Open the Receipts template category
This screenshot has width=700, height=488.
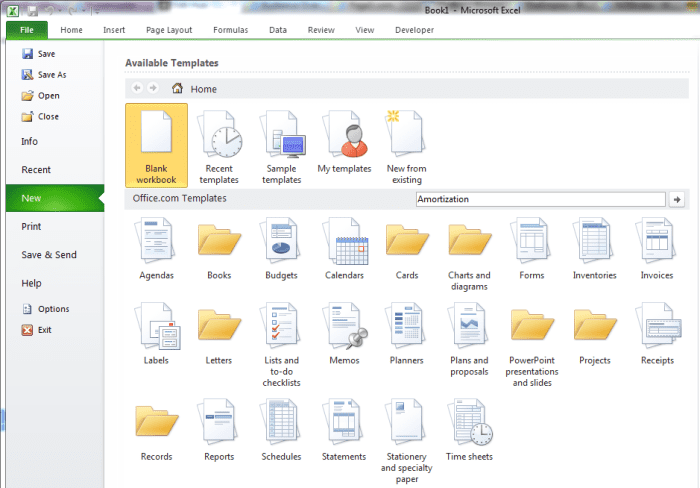coord(657,334)
